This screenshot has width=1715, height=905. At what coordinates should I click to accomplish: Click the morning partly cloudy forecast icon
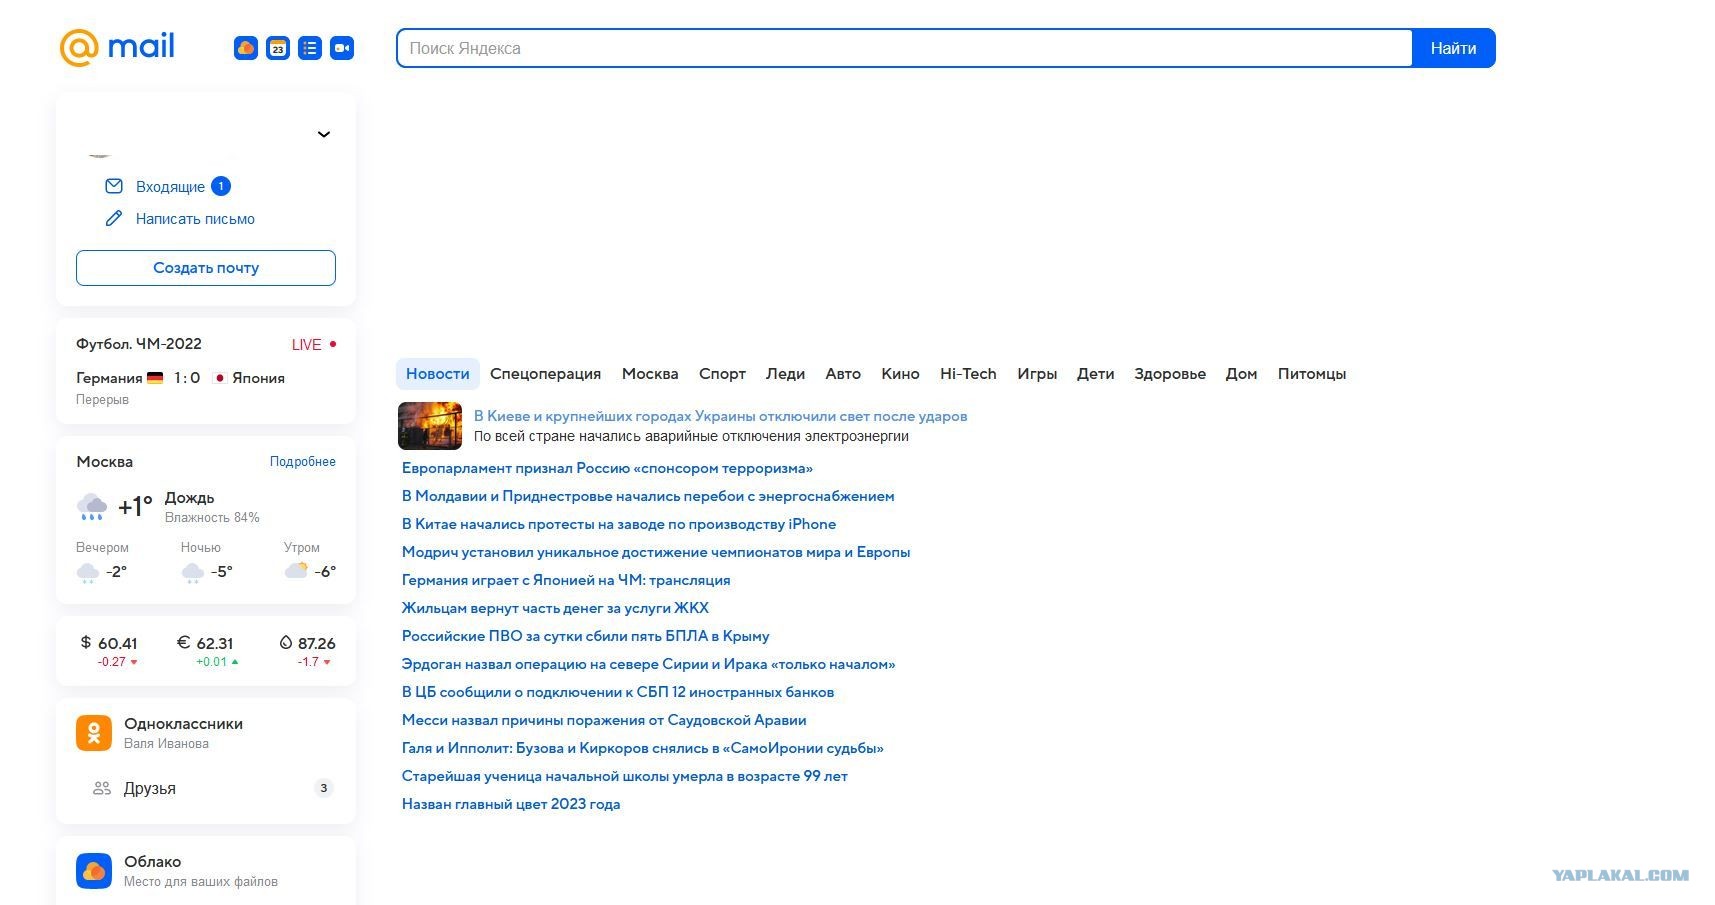pos(296,571)
